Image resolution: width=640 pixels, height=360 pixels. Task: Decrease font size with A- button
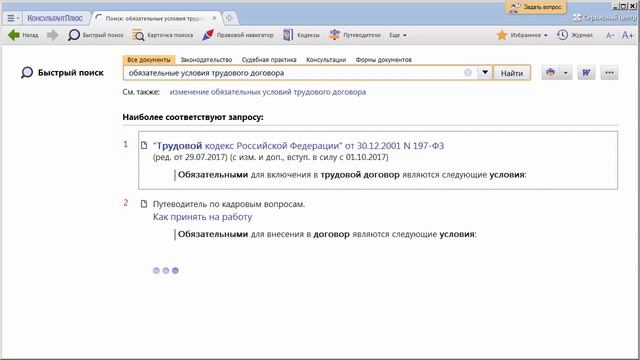click(x=610, y=36)
